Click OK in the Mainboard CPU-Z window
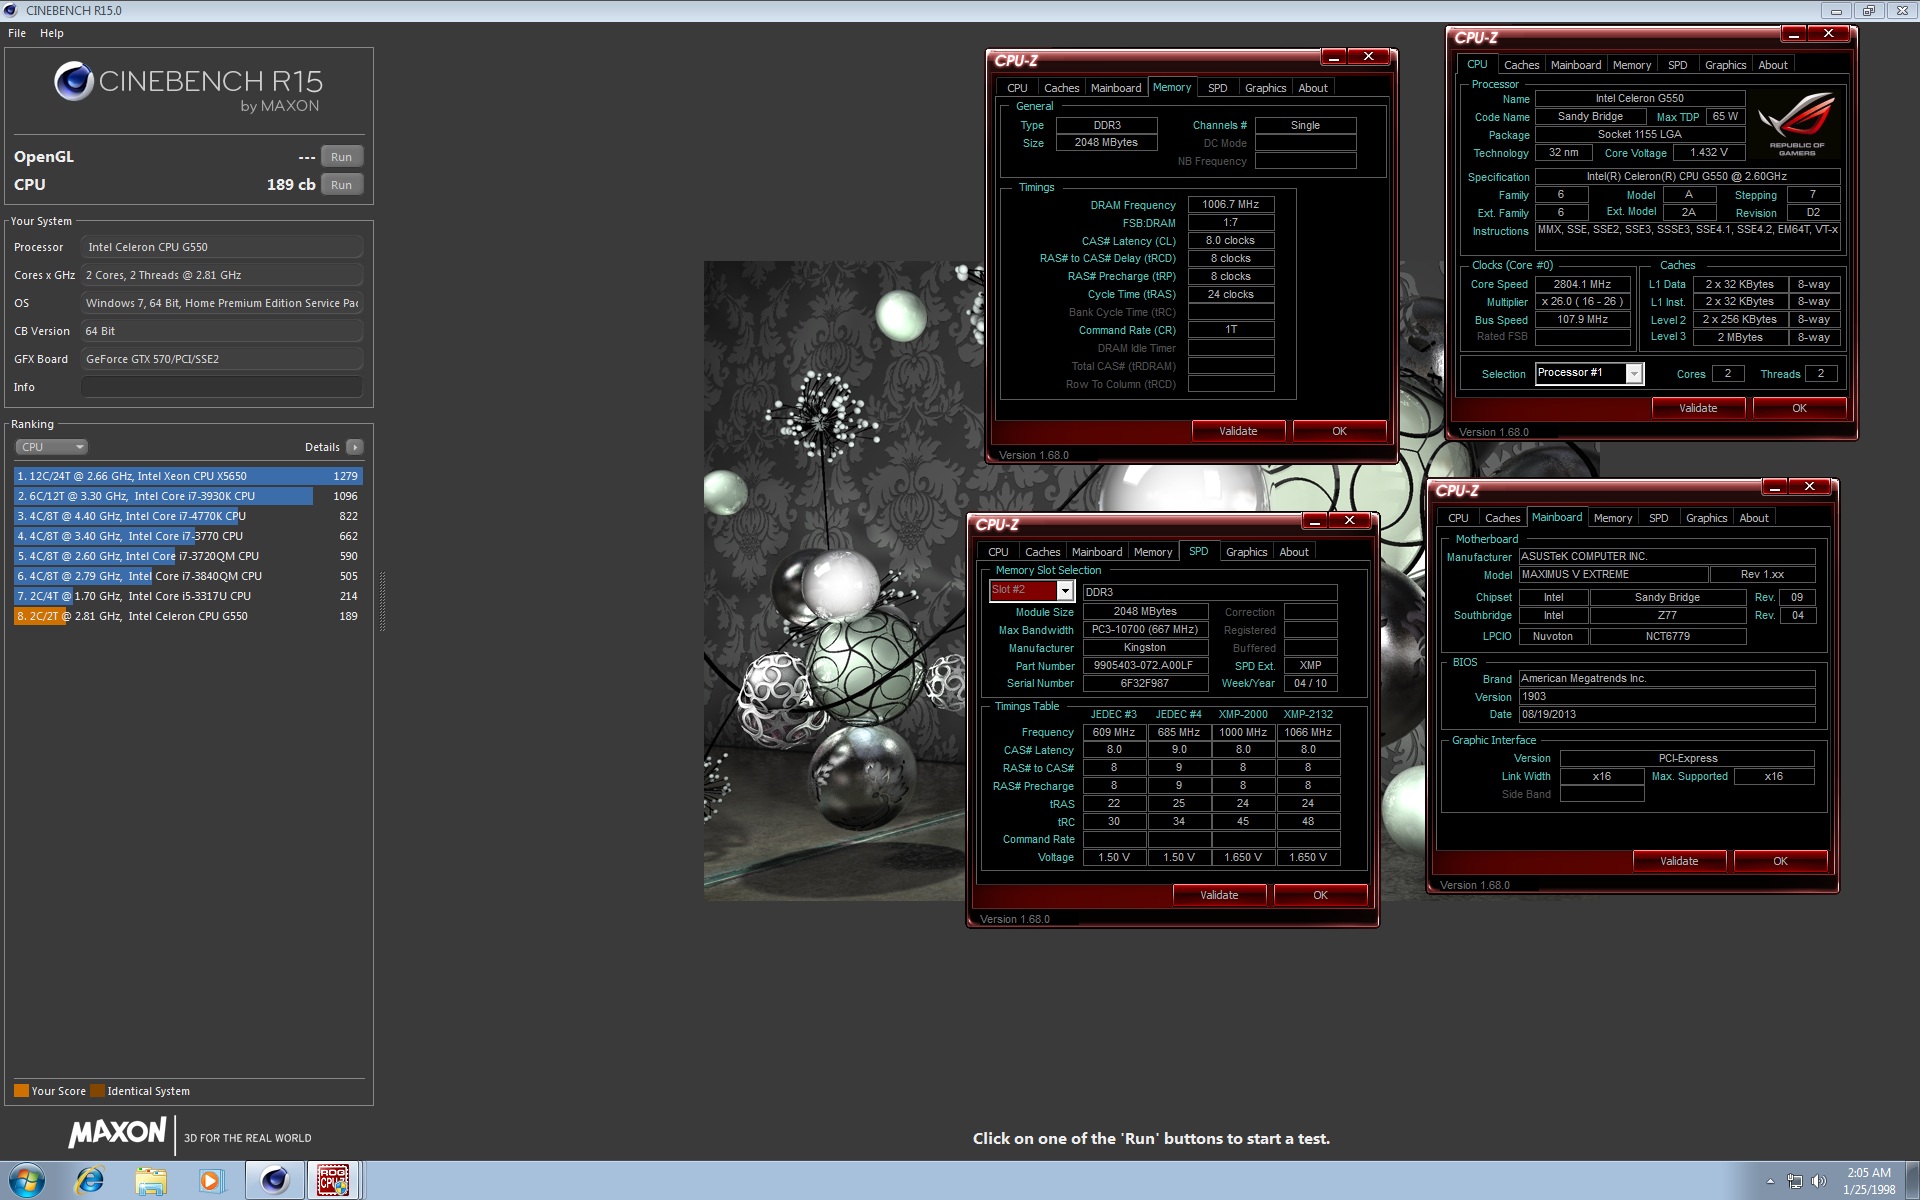This screenshot has width=1920, height=1200. tap(1780, 861)
